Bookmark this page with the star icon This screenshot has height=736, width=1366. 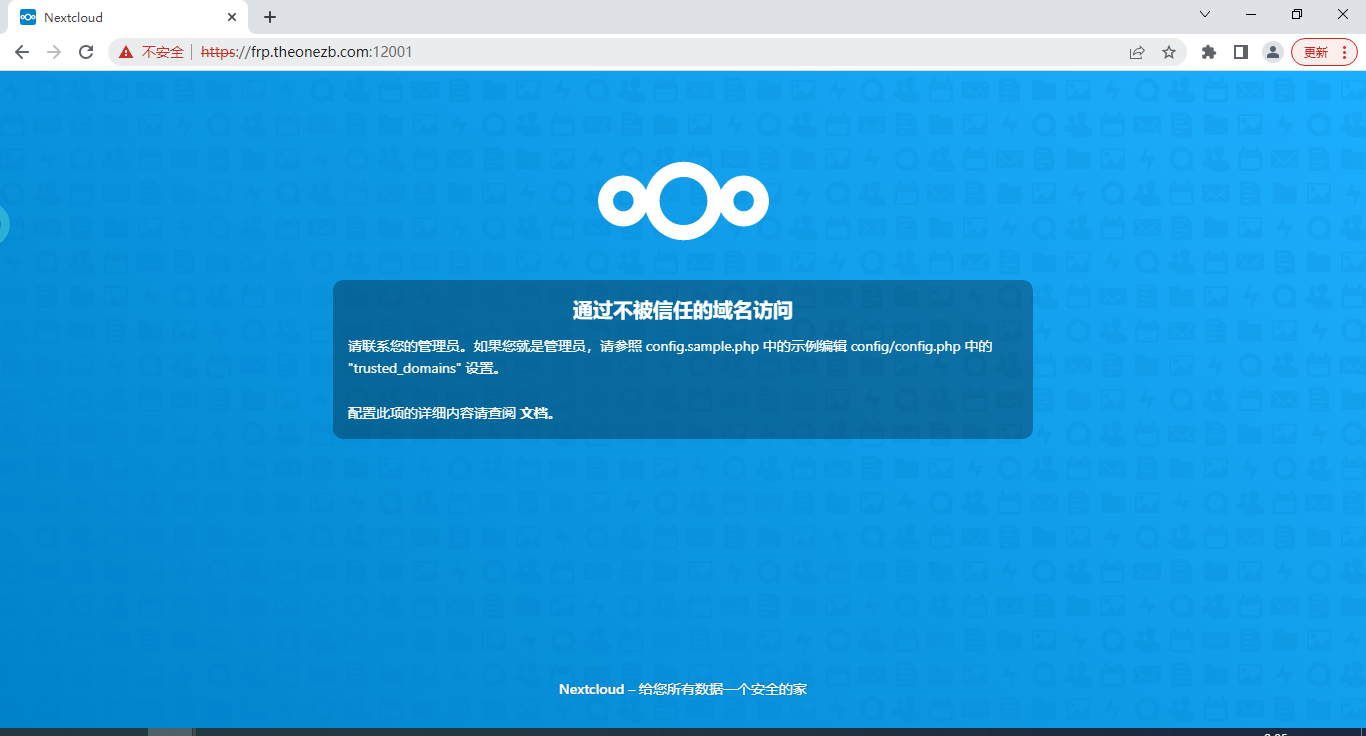pyautogui.click(x=1169, y=52)
